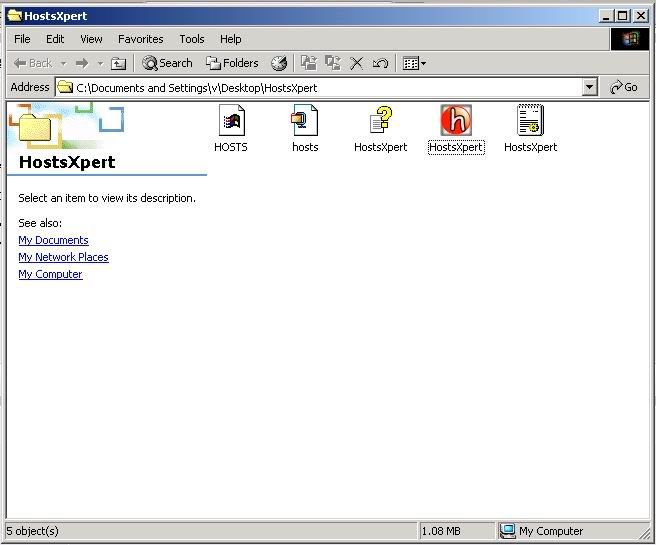Open the My Documents link
This screenshot has width=656, height=545.
pyautogui.click(x=54, y=240)
